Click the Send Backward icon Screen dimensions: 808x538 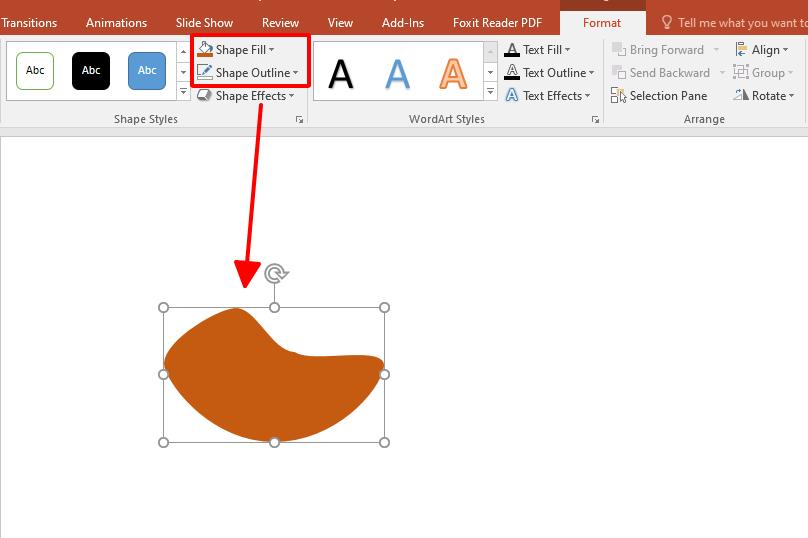coord(618,72)
